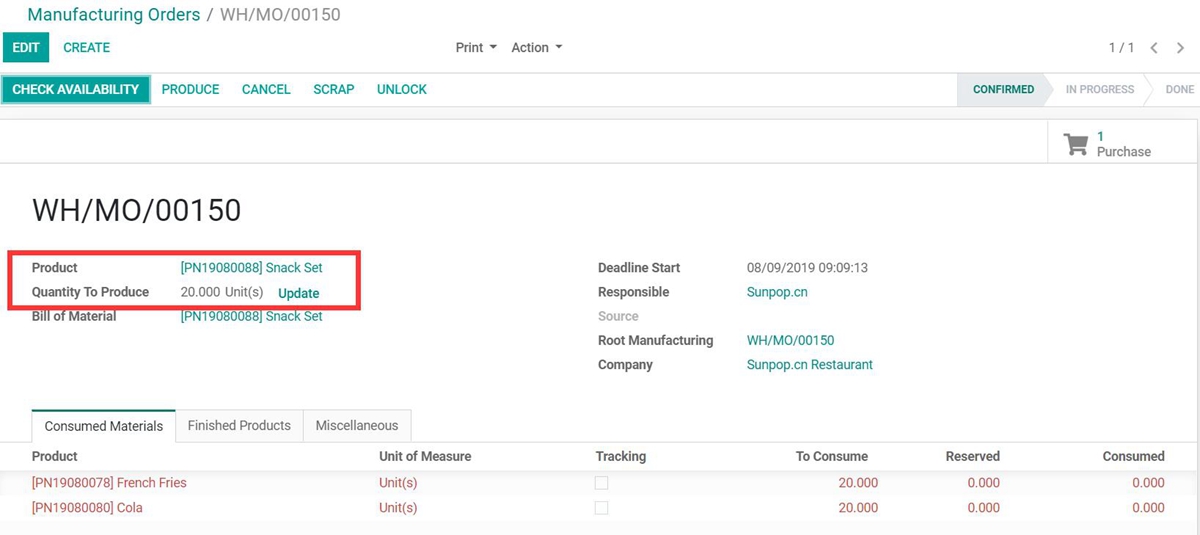Click the Scrap button
The width and height of the screenshot is (1200, 535).
(333, 90)
